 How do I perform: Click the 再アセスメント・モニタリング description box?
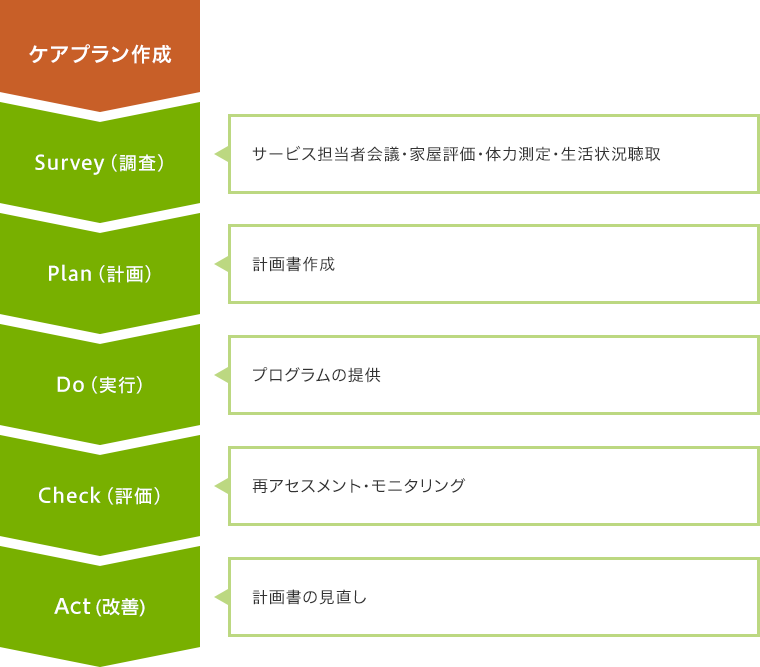494,486
